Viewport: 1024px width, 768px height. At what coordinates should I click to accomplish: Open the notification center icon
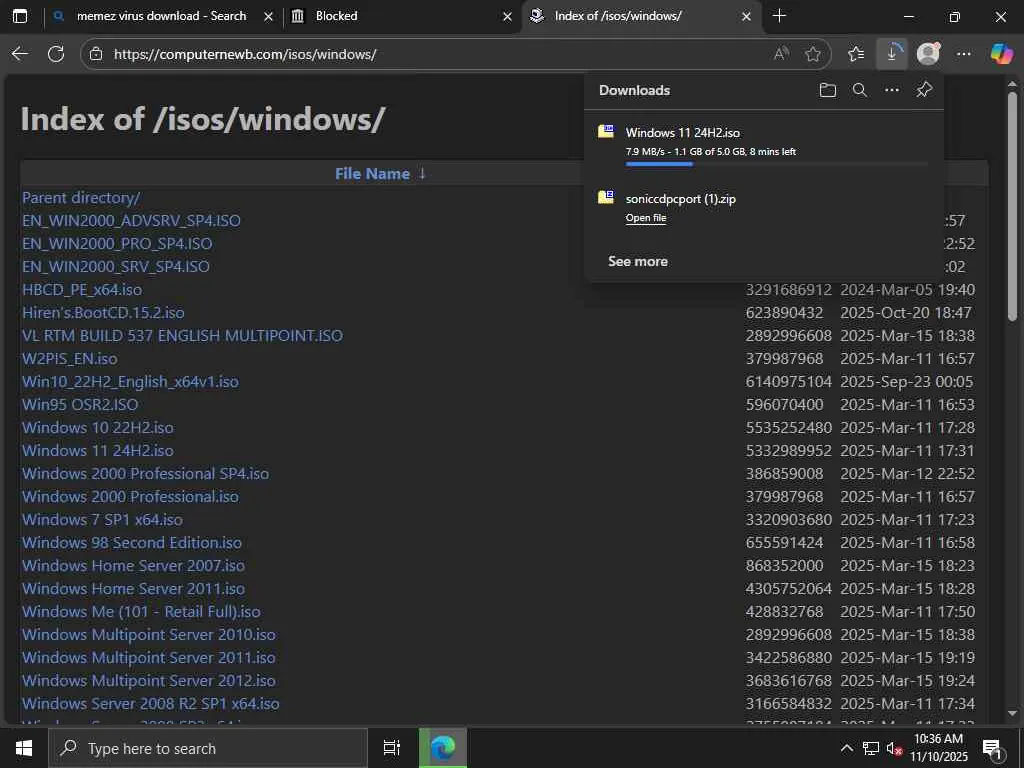[992, 749]
